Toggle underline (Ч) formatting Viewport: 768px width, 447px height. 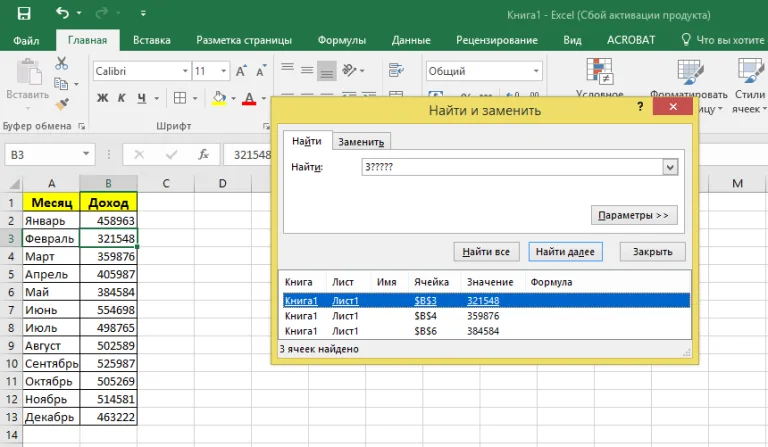click(x=142, y=98)
